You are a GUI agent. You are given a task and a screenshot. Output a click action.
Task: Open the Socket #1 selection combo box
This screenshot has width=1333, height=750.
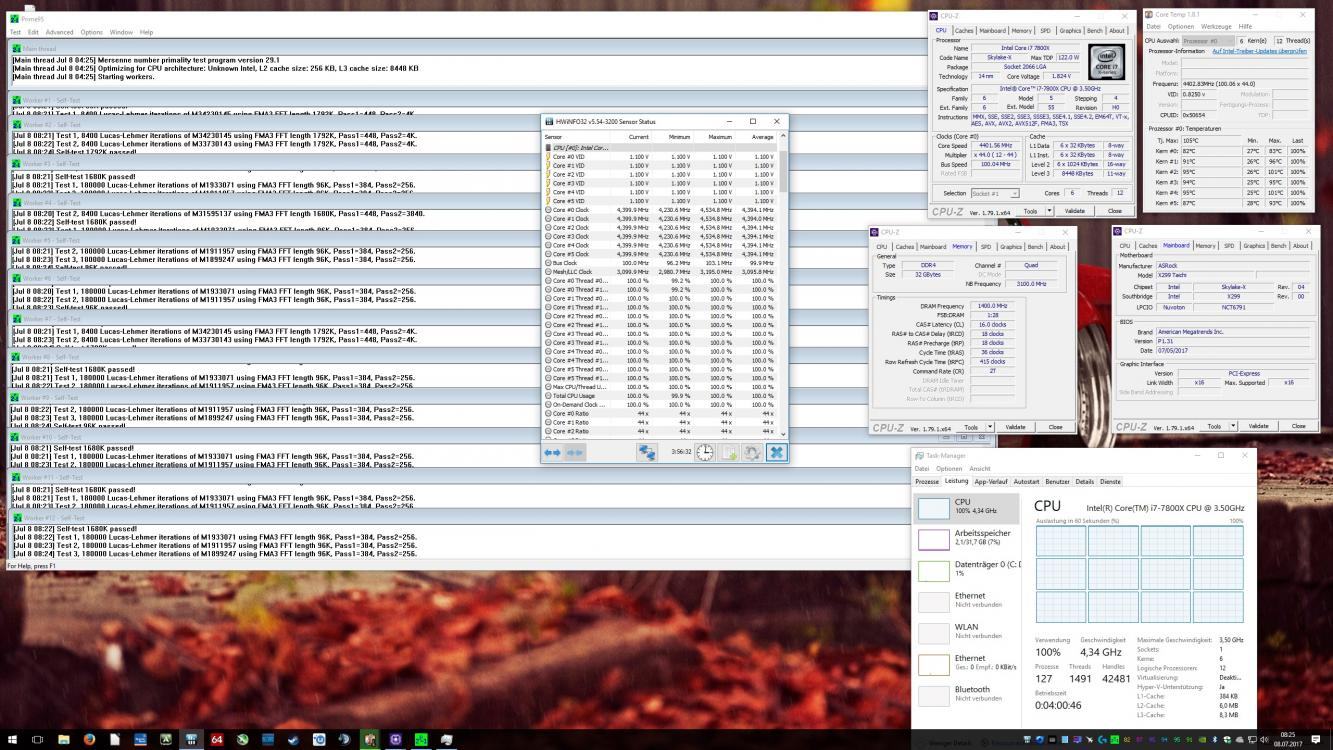coord(994,193)
